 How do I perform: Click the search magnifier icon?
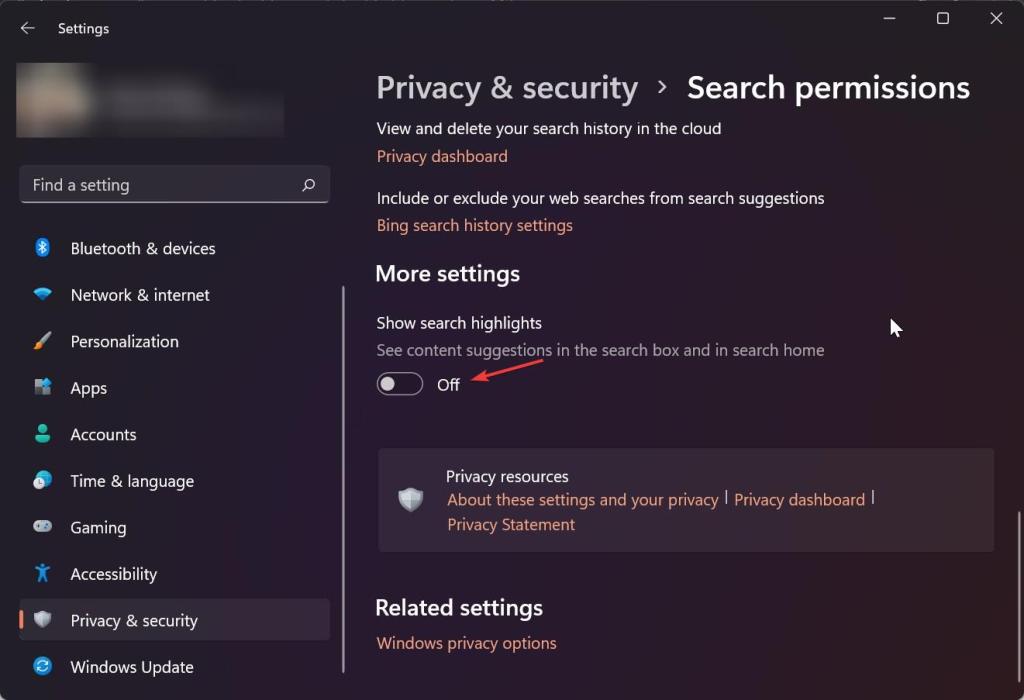pos(308,185)
